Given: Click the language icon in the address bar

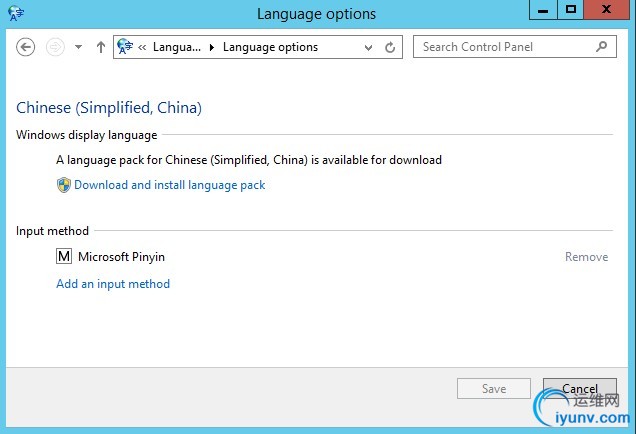Looking at the screenshot, I should coord(125,46).
